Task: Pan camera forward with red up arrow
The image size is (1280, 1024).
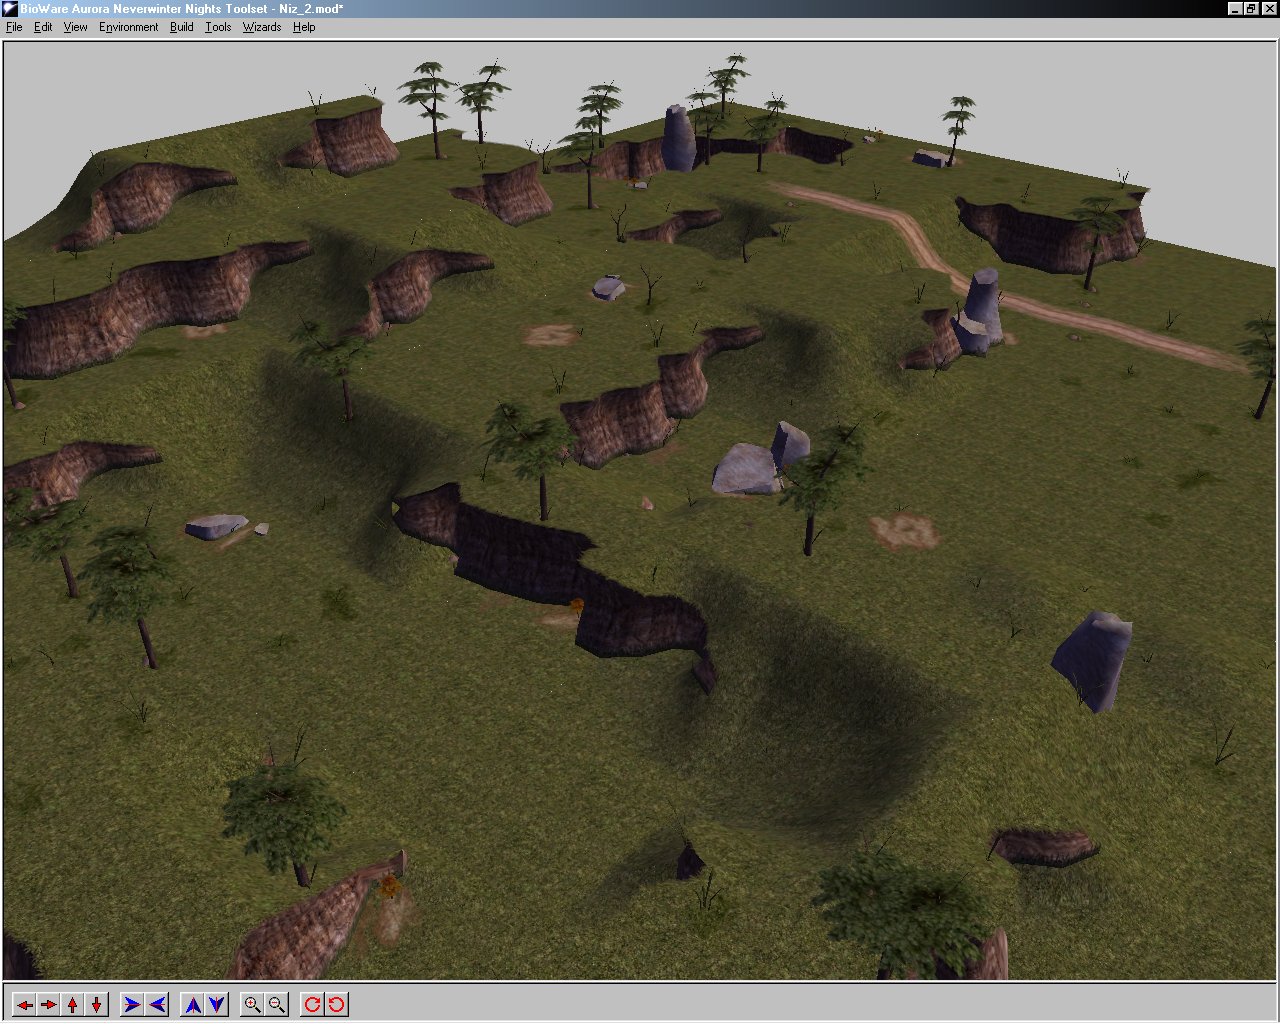Action: click(x=72, y=1005)
